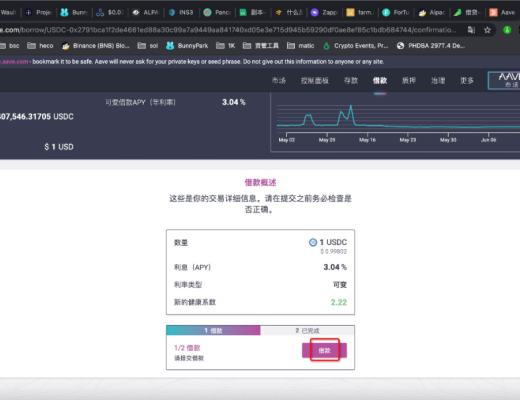Viewport: 520px width, 400px height.
Task: Open 控制面板 (Dashboard) nav item
Action: (315, 81)
